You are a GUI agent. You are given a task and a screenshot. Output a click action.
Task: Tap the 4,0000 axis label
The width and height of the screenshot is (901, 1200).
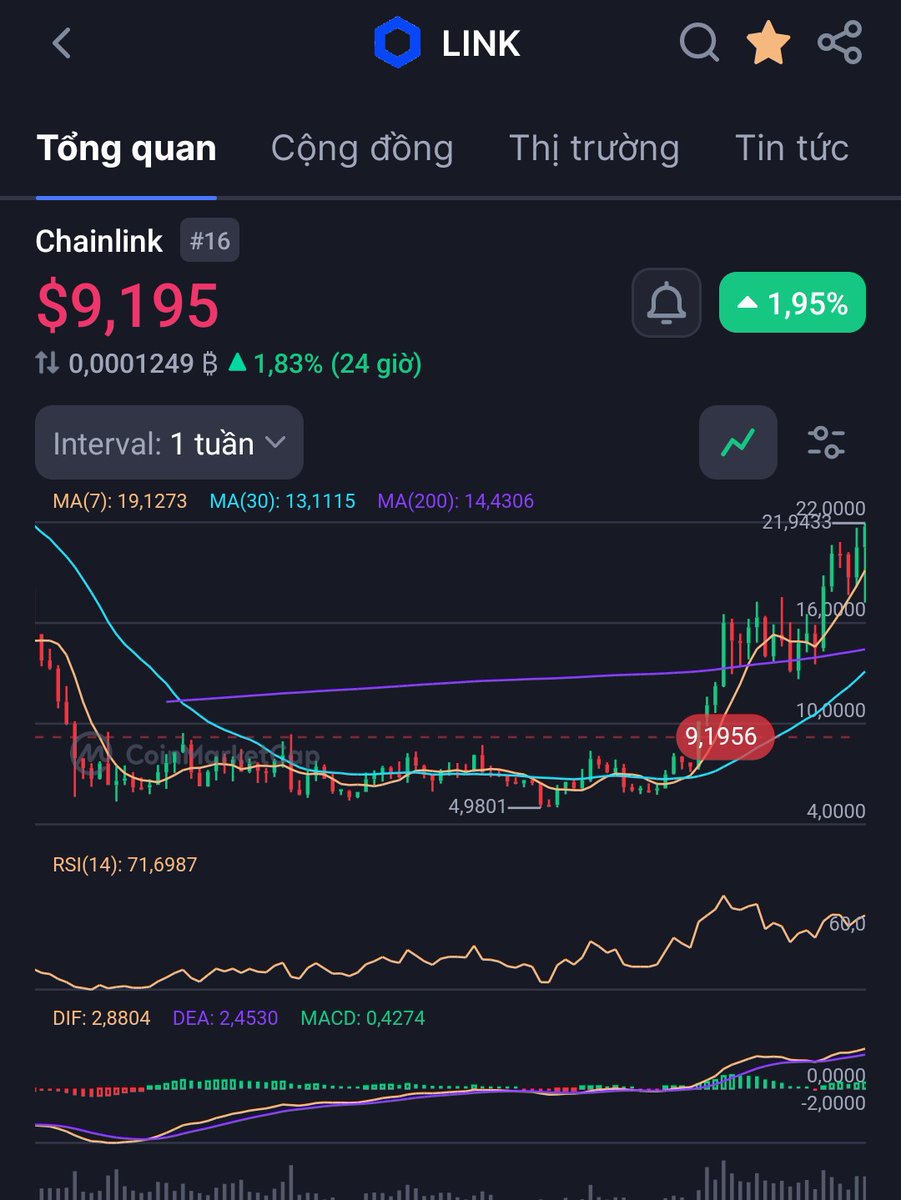coord(836,812)
